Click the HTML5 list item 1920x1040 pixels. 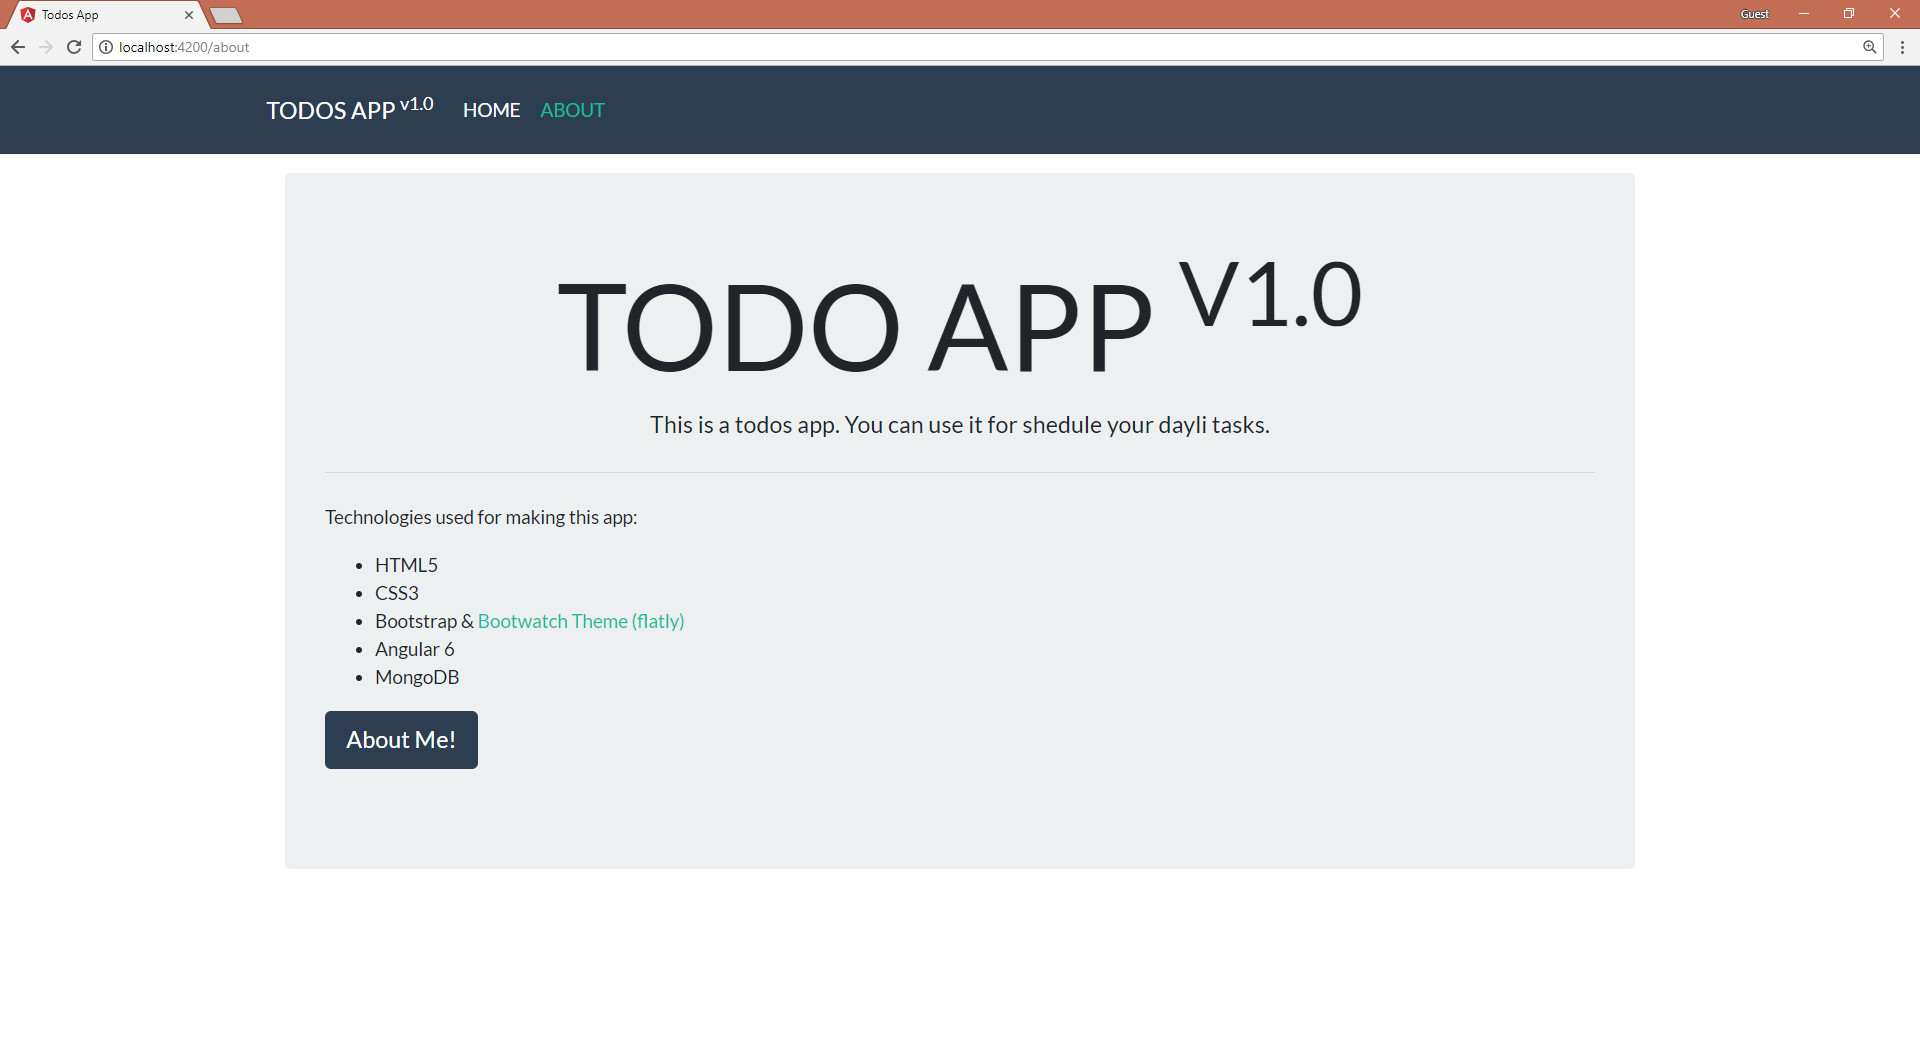point(406,565)
